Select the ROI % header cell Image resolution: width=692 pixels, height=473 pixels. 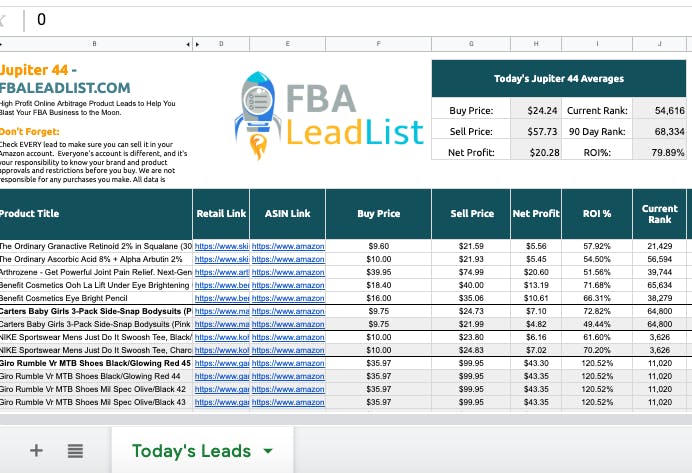(597, 214)
